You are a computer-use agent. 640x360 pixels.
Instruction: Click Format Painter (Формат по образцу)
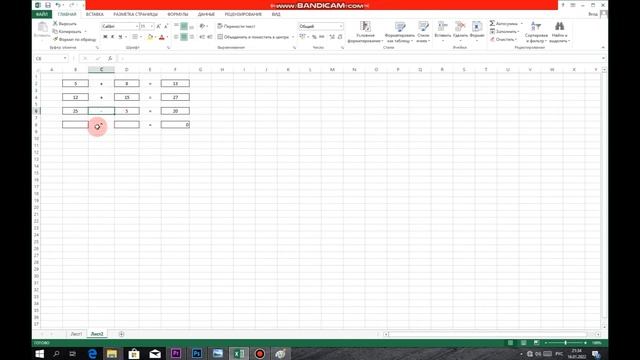[x=74, y=40]
